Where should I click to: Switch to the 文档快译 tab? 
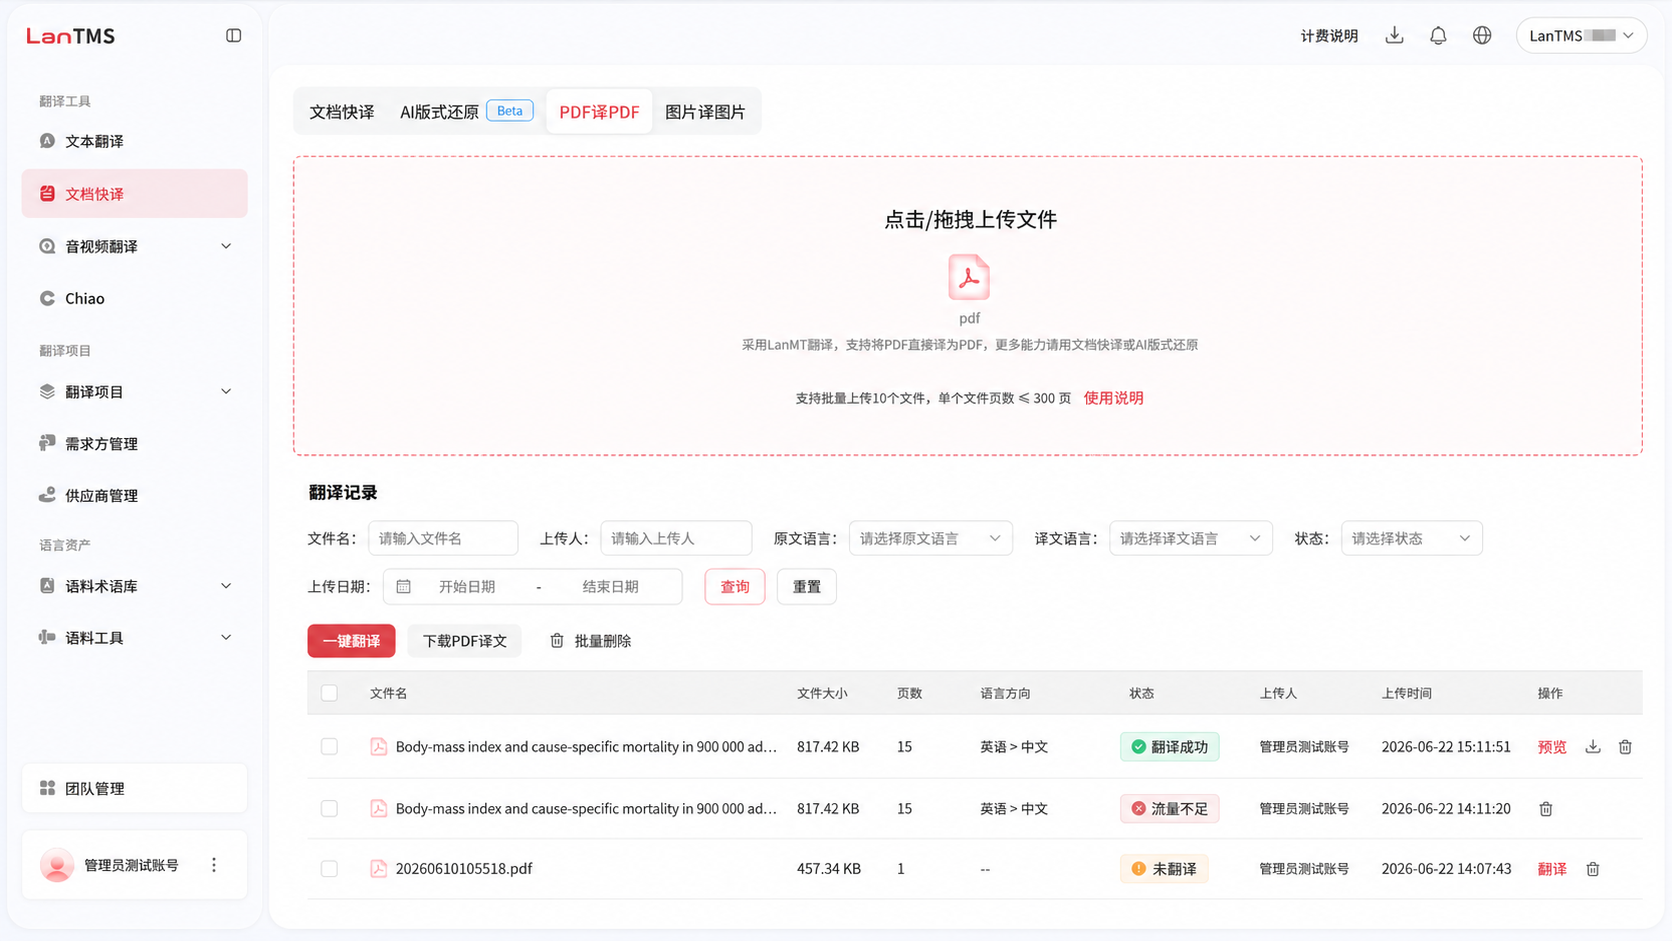click(342, 112)
